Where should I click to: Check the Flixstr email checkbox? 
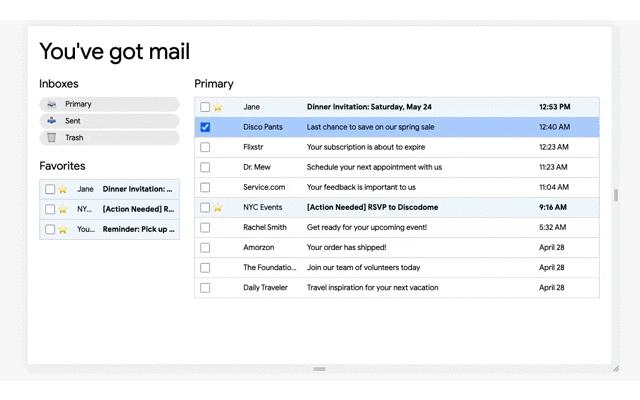[x=205, y=147]
